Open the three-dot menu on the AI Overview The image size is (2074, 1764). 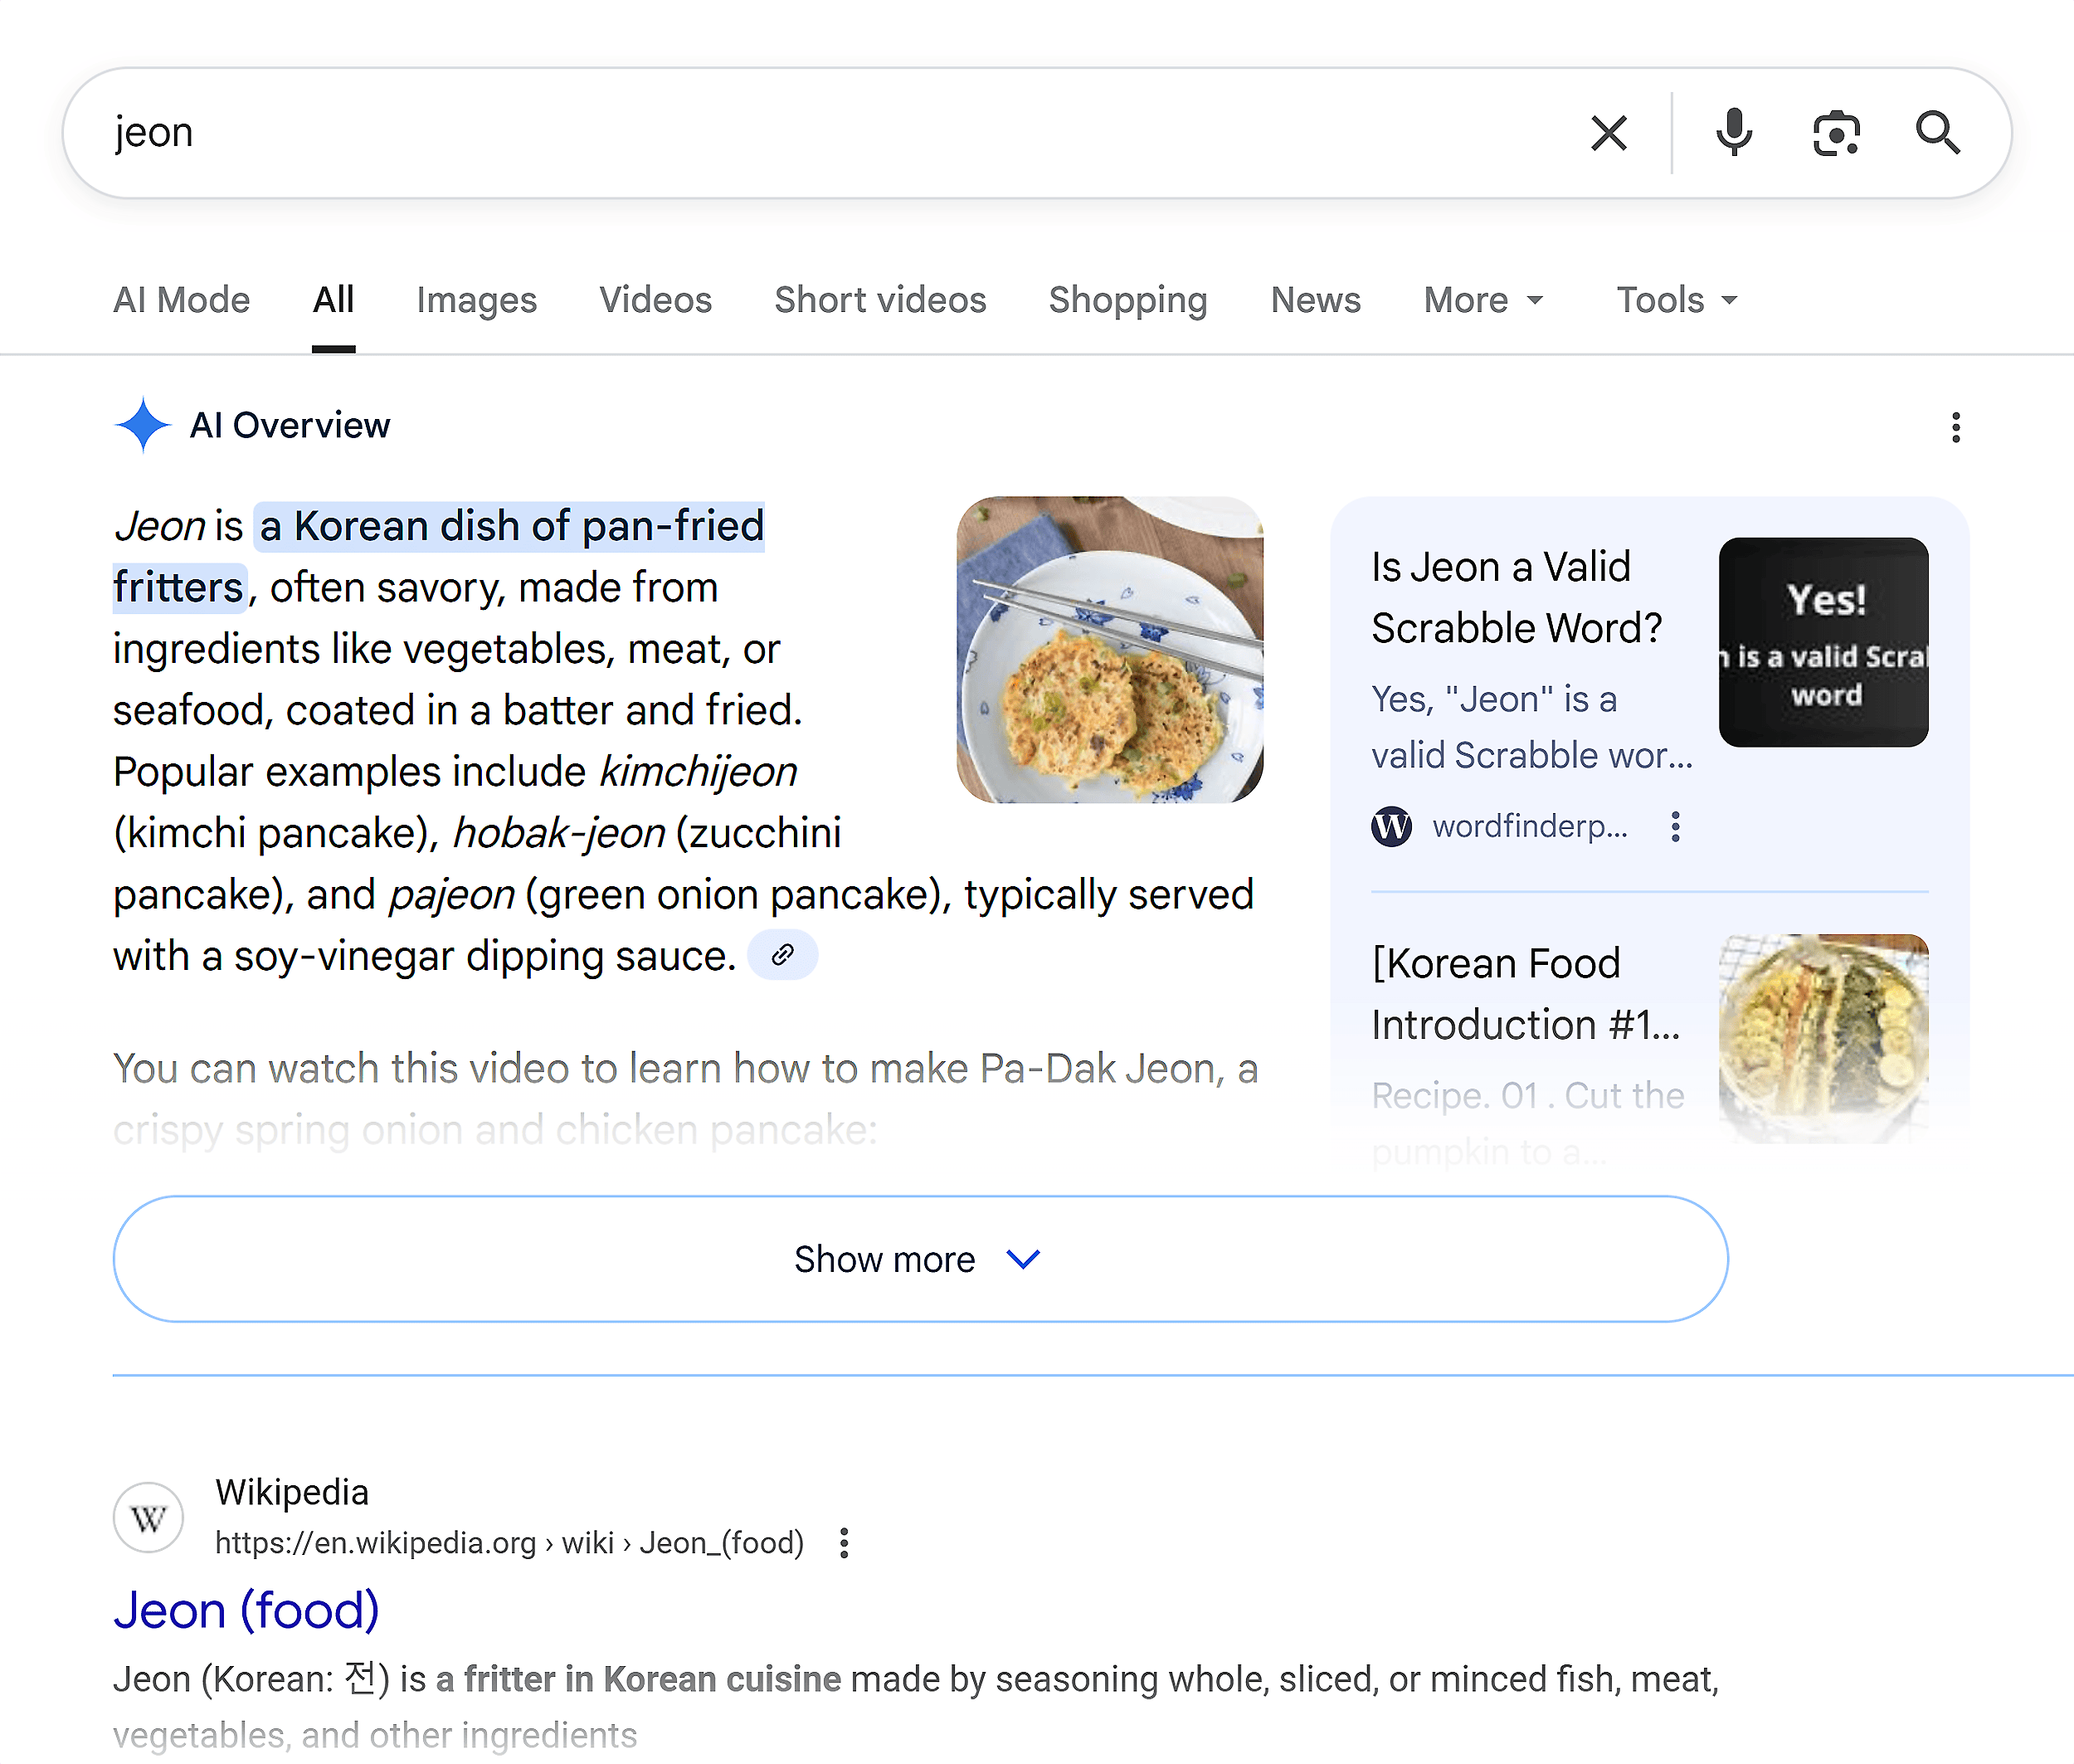(x=1955, y=427)
